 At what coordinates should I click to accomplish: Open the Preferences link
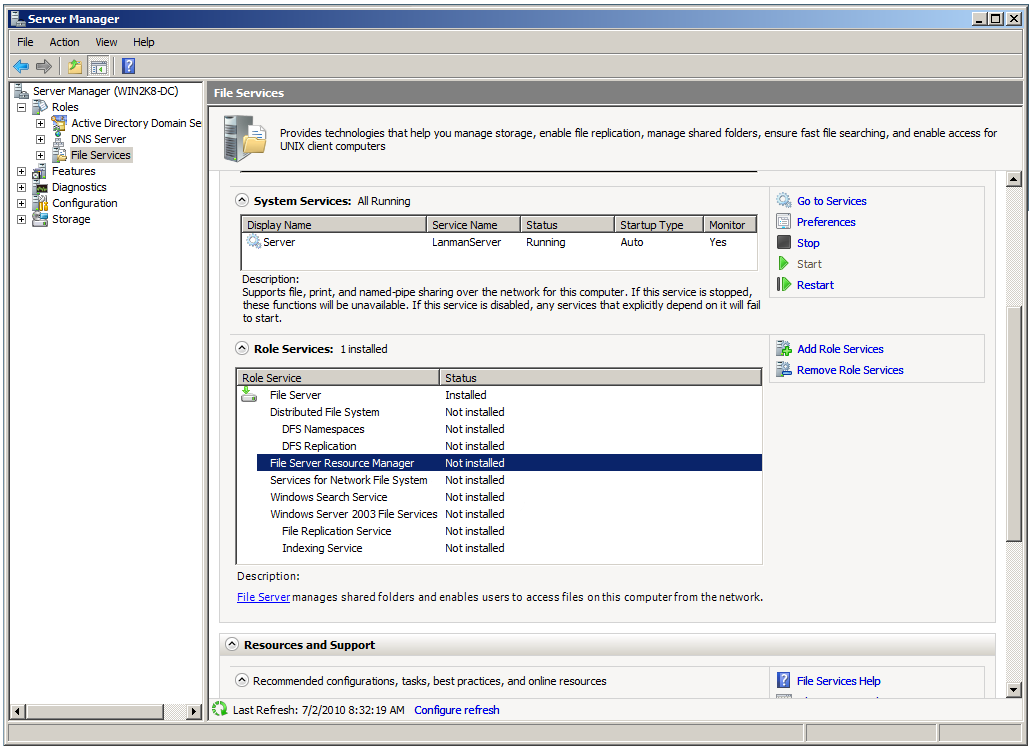coord(826,222)
